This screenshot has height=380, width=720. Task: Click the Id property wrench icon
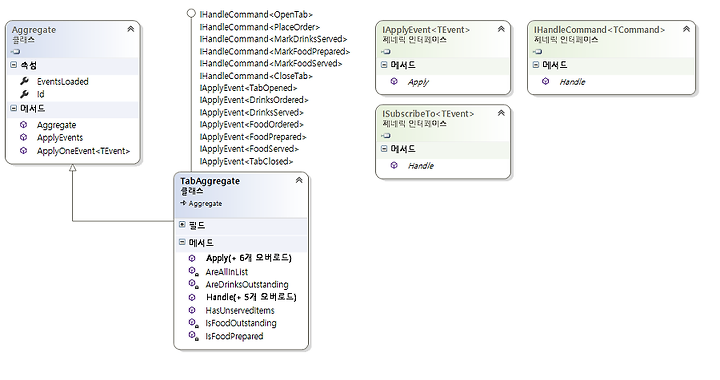click(x=24, y=94)
